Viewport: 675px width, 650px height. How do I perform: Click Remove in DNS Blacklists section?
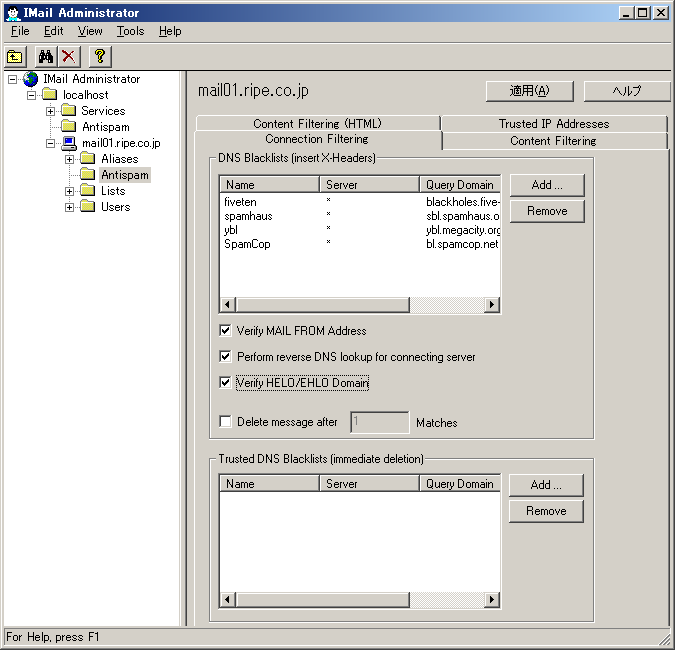[x=547, y=211]
